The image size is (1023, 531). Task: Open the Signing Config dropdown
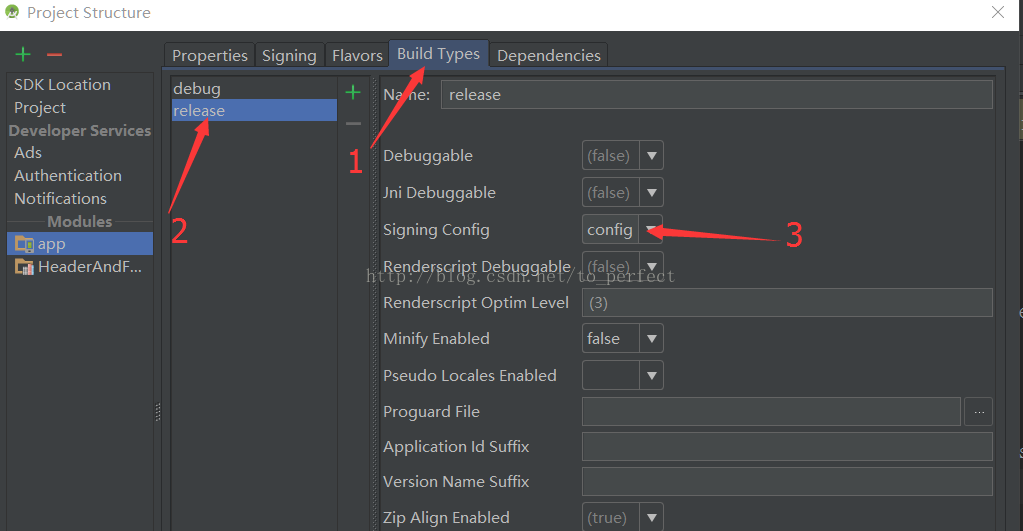pos(651,229)
